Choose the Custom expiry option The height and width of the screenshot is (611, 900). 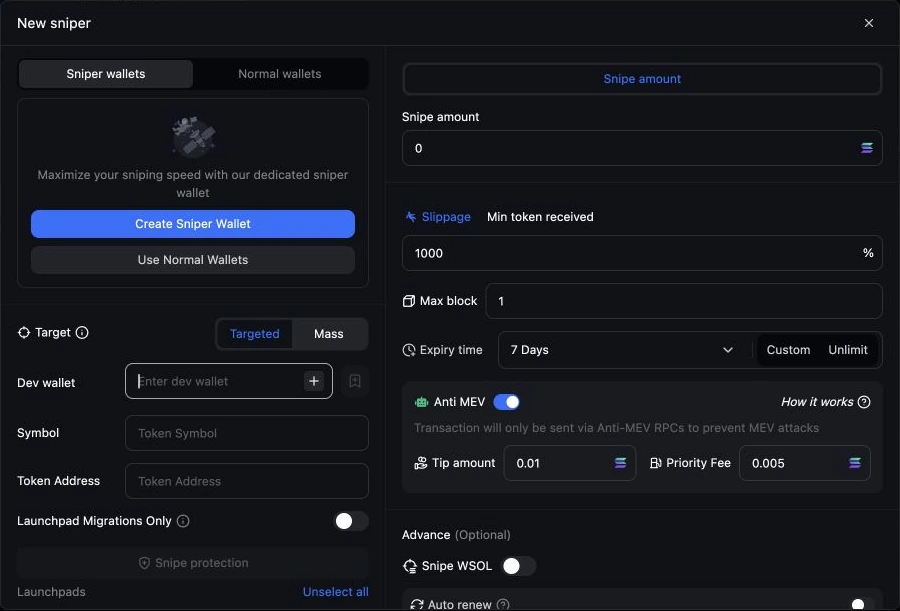[x=788, y=350]
